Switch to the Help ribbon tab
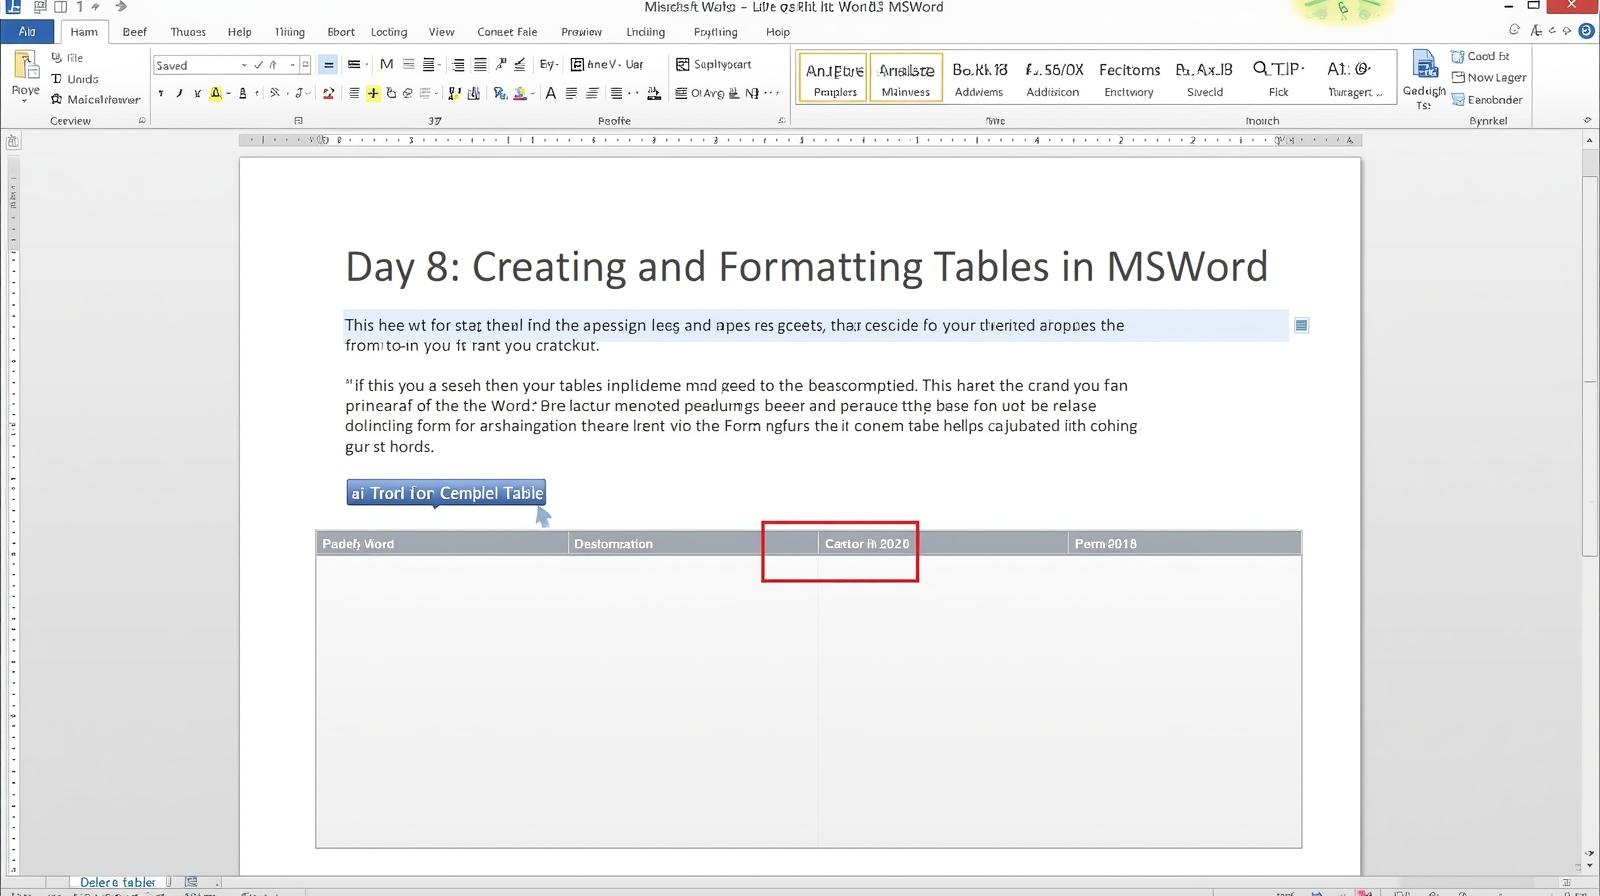Image resolution: width=1600 pixels, height=896 pixels. [x=239, y=32]
